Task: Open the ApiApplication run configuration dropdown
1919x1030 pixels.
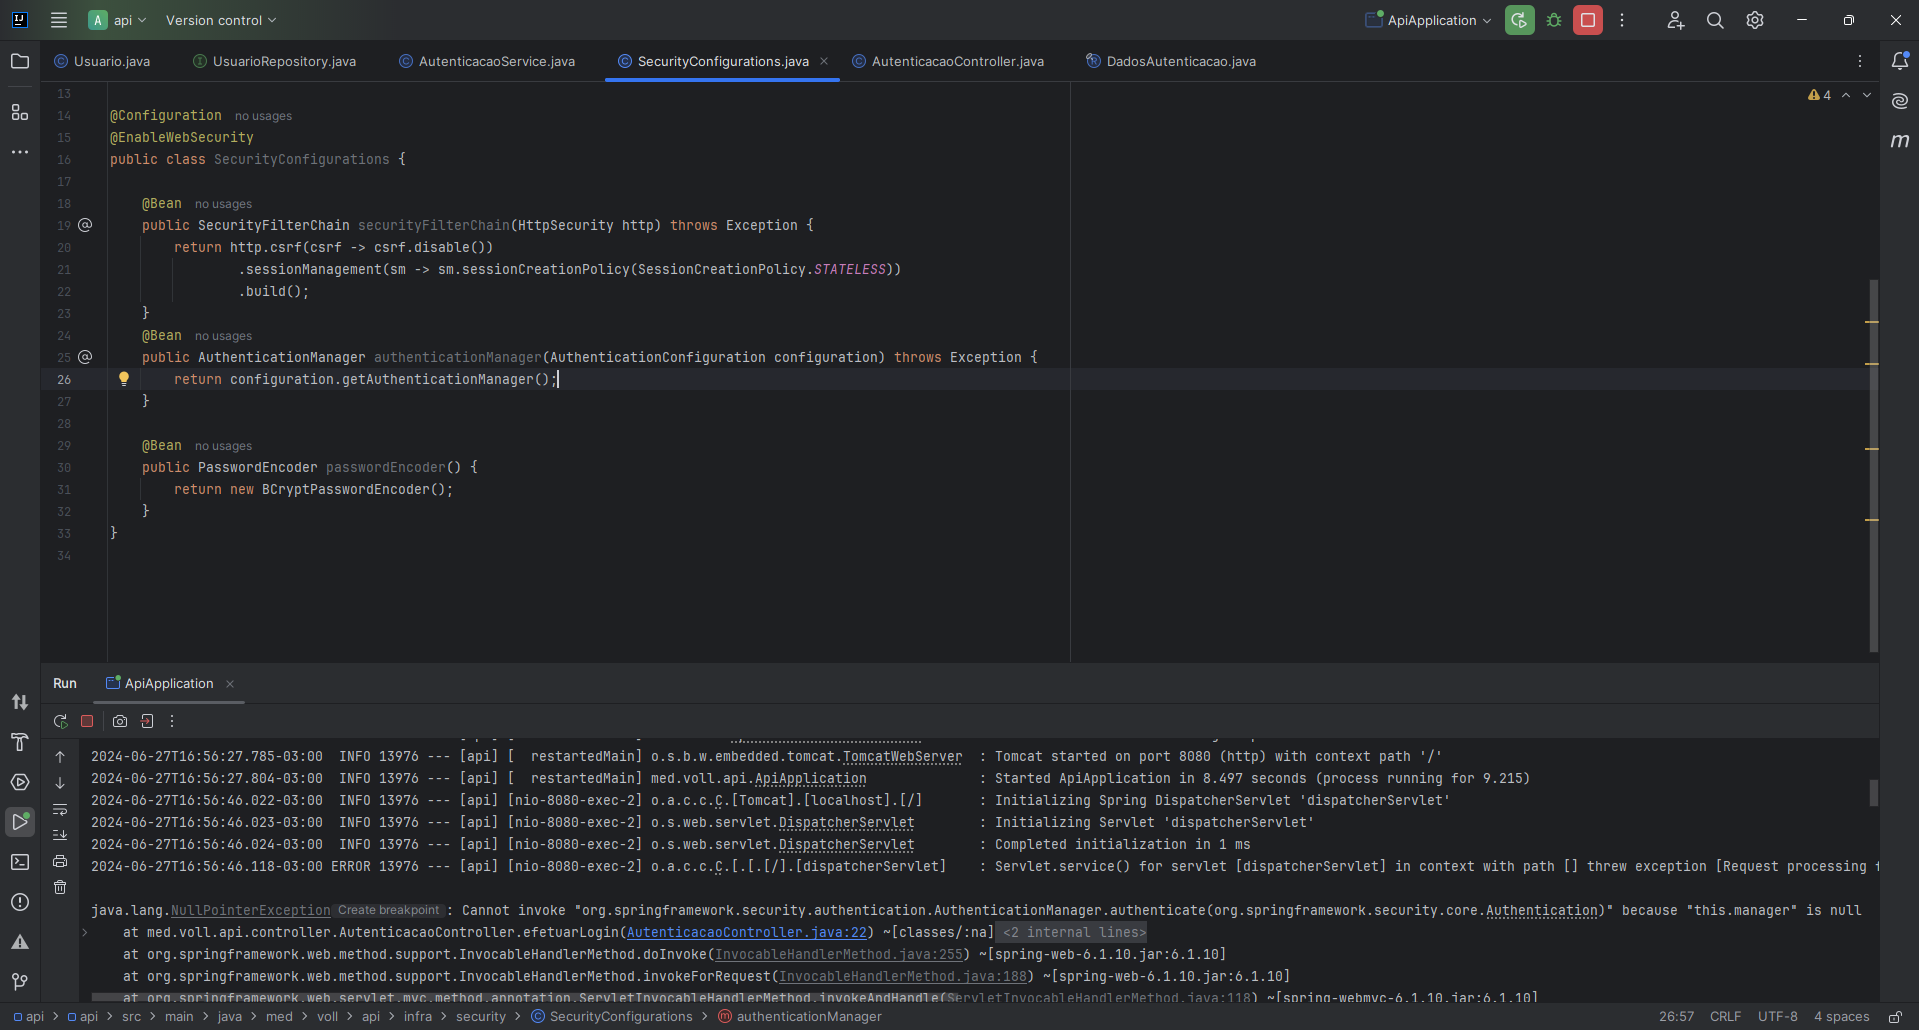Action: coord(1429,20)
